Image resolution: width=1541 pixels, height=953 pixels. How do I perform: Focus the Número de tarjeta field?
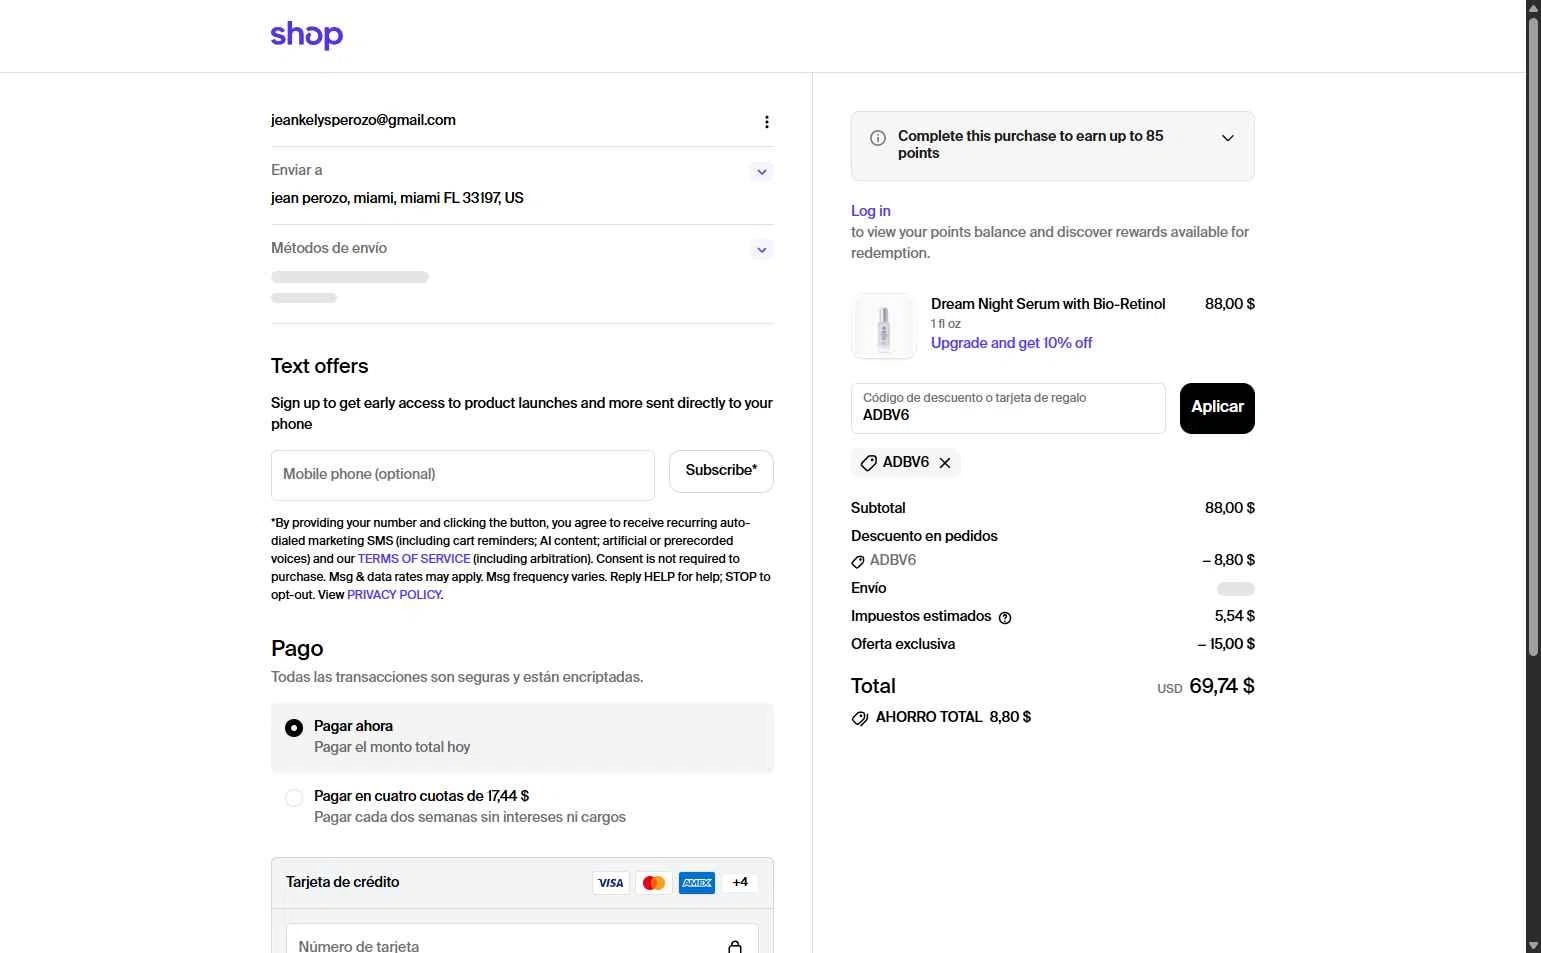(x=522, y=939)
